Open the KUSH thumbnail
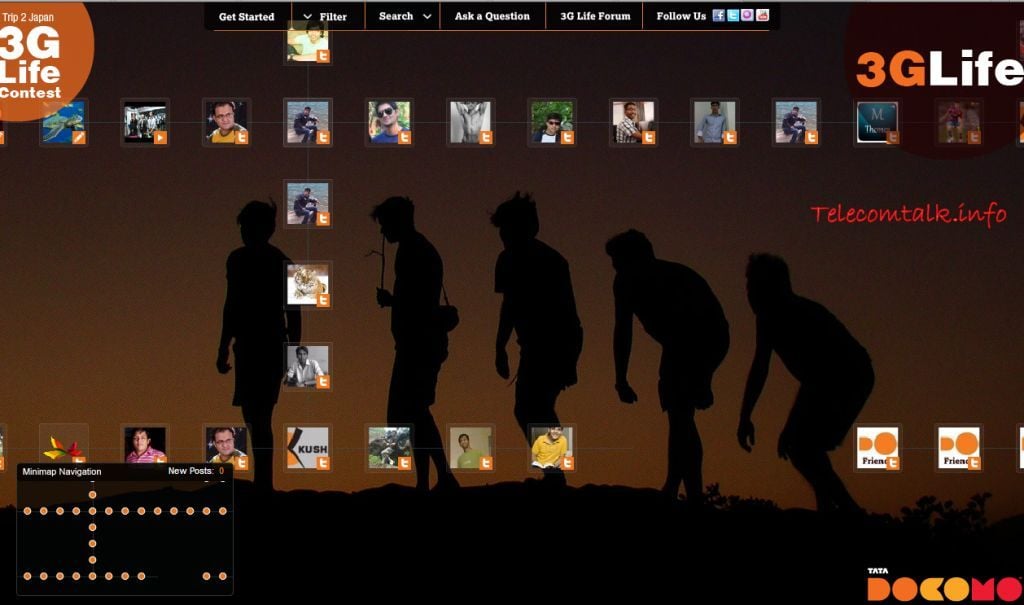 [x=308, y=448]
